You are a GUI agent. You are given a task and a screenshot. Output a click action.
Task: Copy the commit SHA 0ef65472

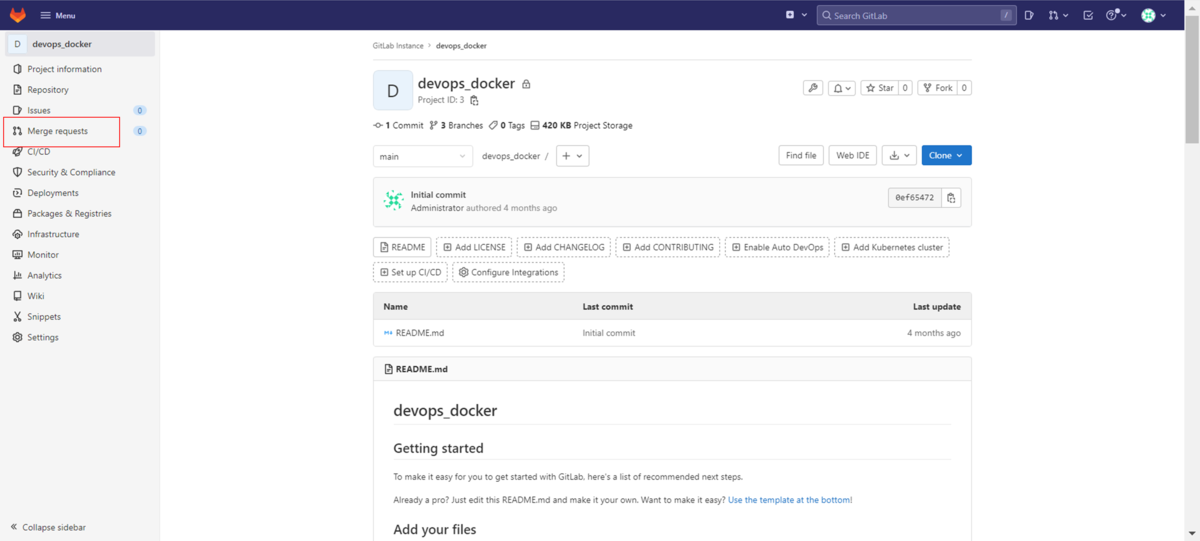951,198
